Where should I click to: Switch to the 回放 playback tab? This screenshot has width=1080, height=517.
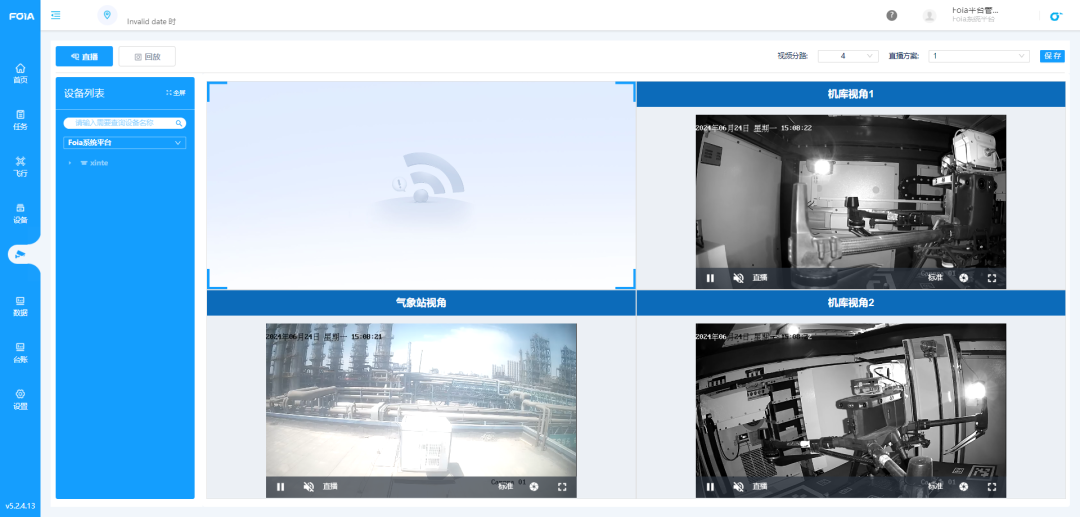pyautogui.click(x=147, y=57)
